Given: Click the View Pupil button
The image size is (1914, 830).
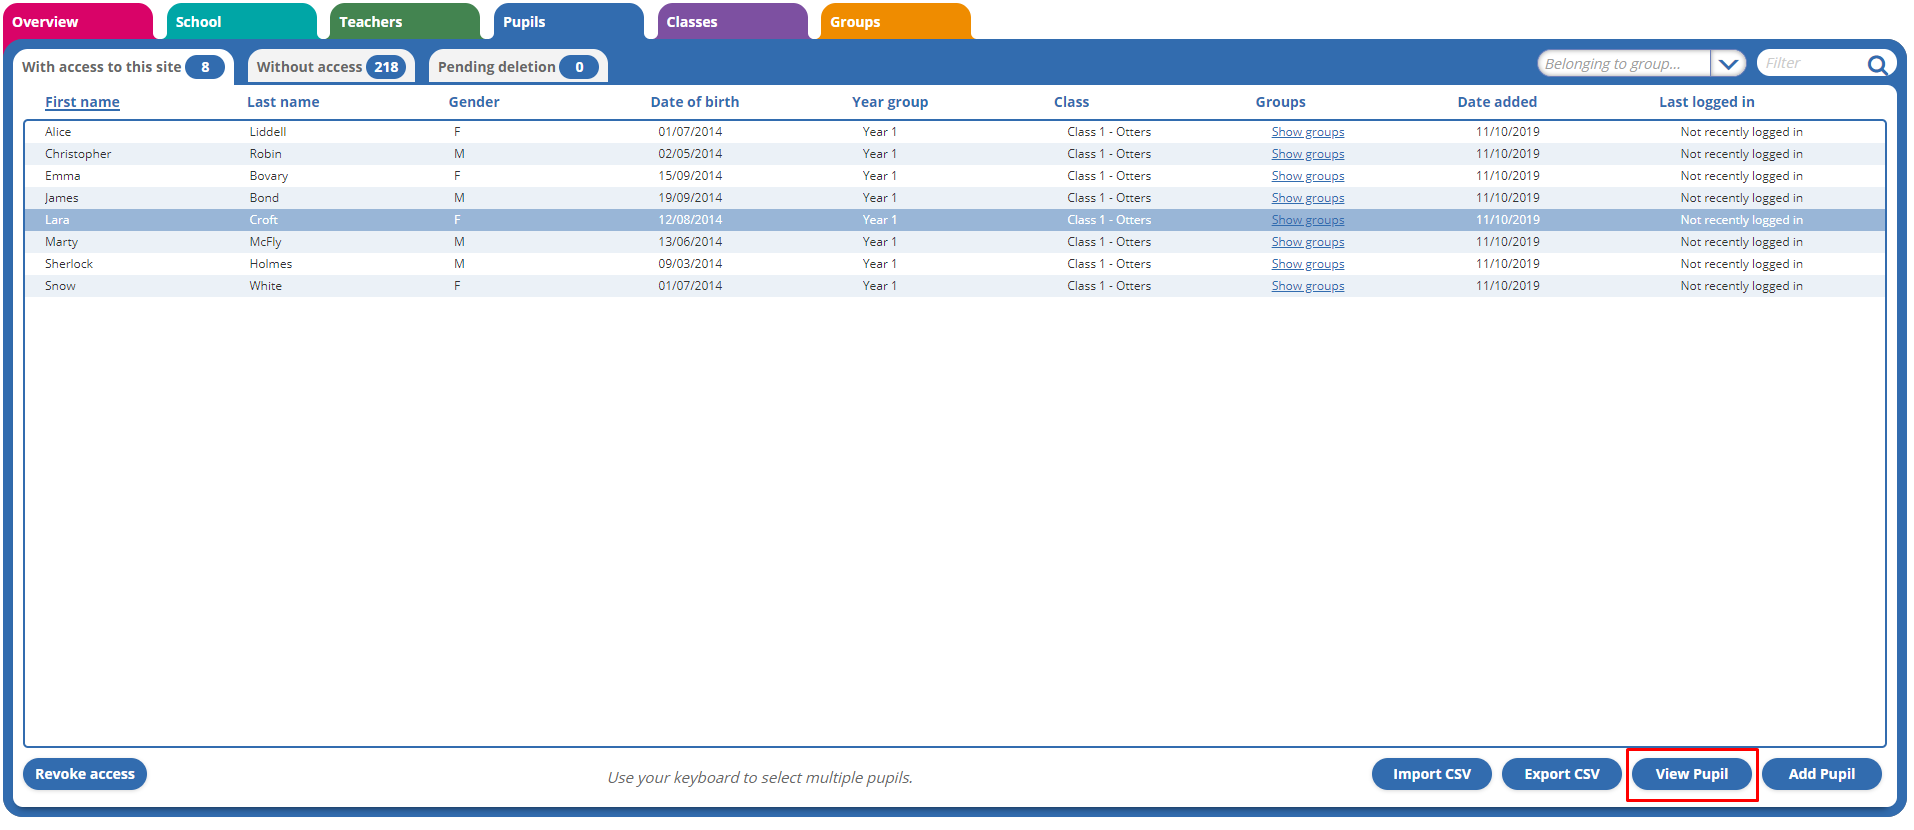Looking at the screenshot, I should [x=1691, y=774].
